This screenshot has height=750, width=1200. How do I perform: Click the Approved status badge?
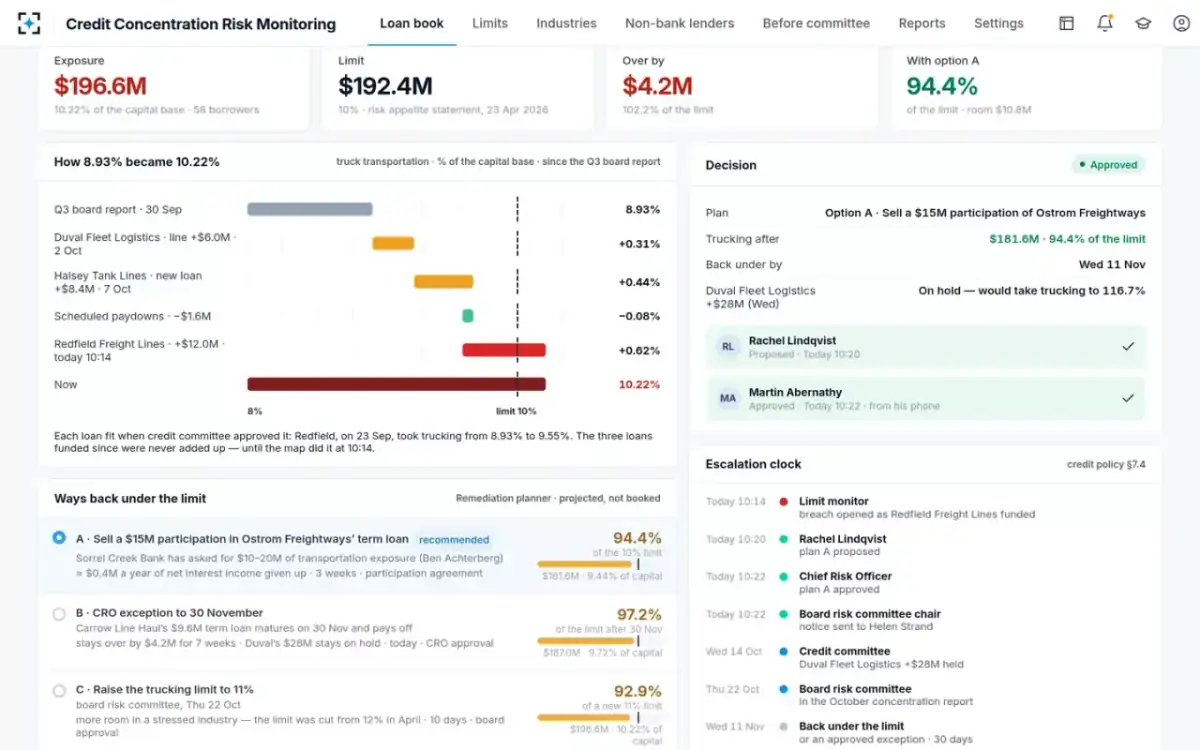1108,165
